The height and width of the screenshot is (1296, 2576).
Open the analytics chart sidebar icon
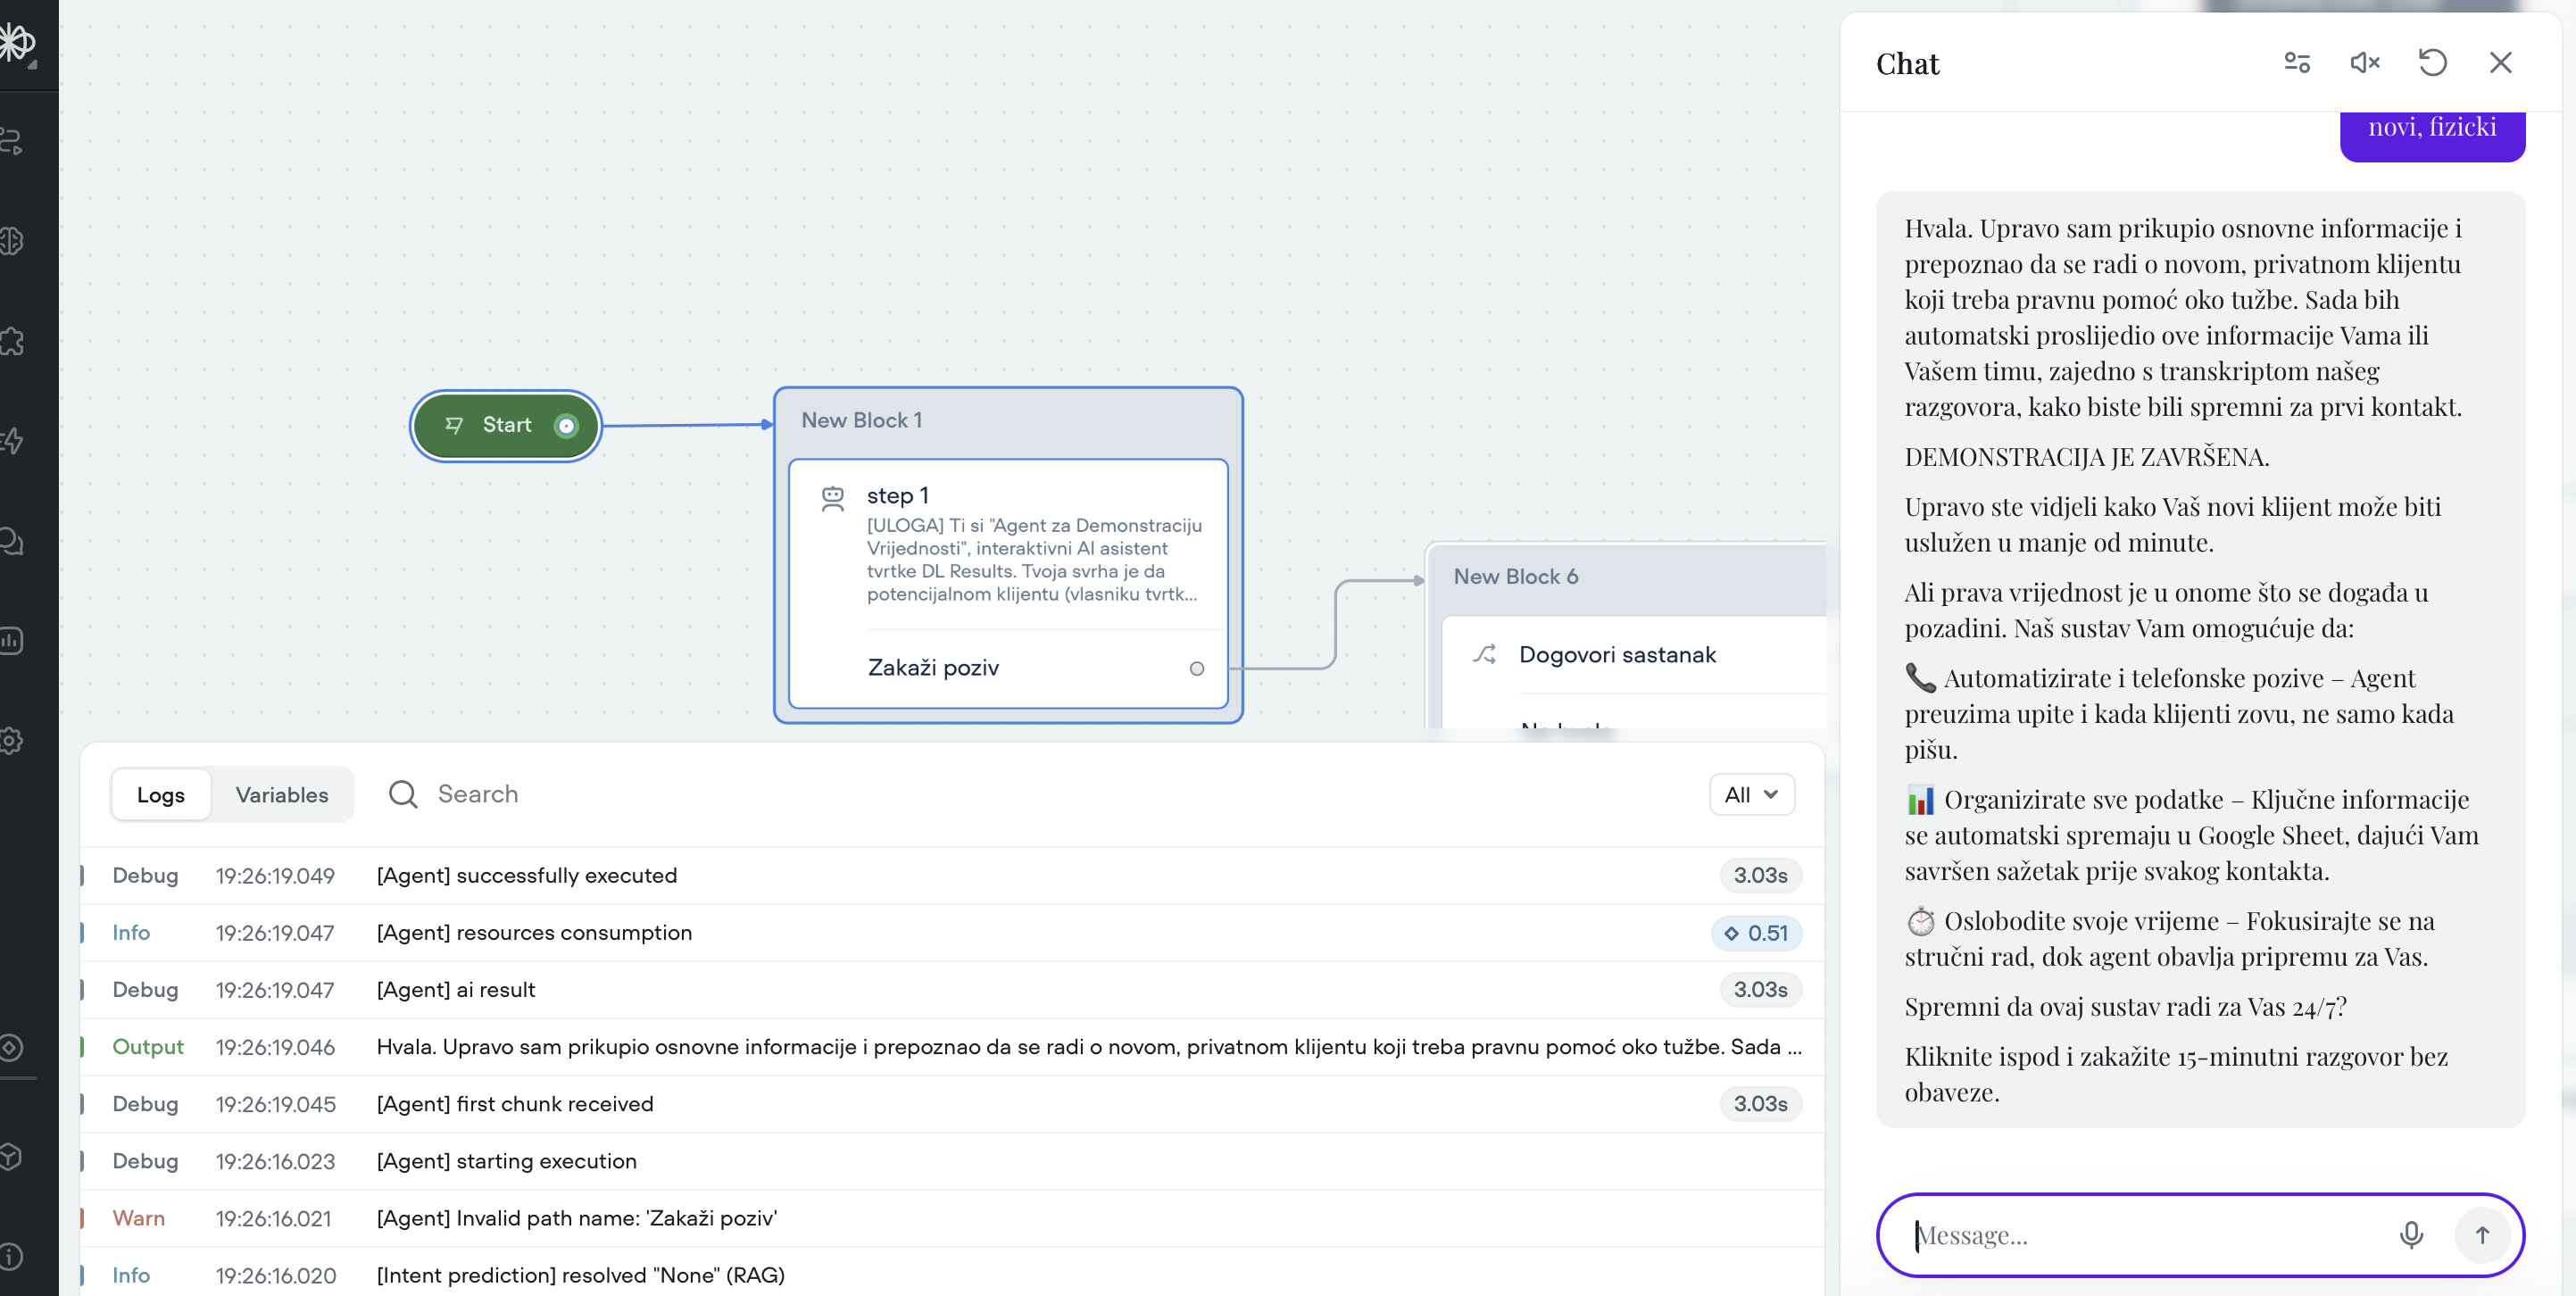(12, 641)
